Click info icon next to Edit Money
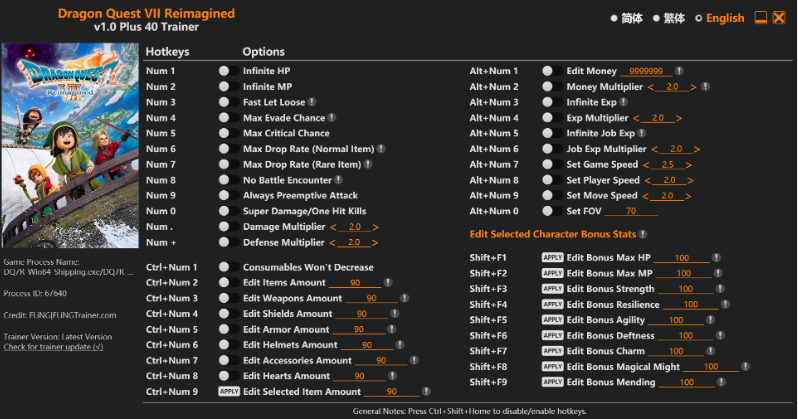The height and width of the screenshot is (419, 798). pos(679,71)
